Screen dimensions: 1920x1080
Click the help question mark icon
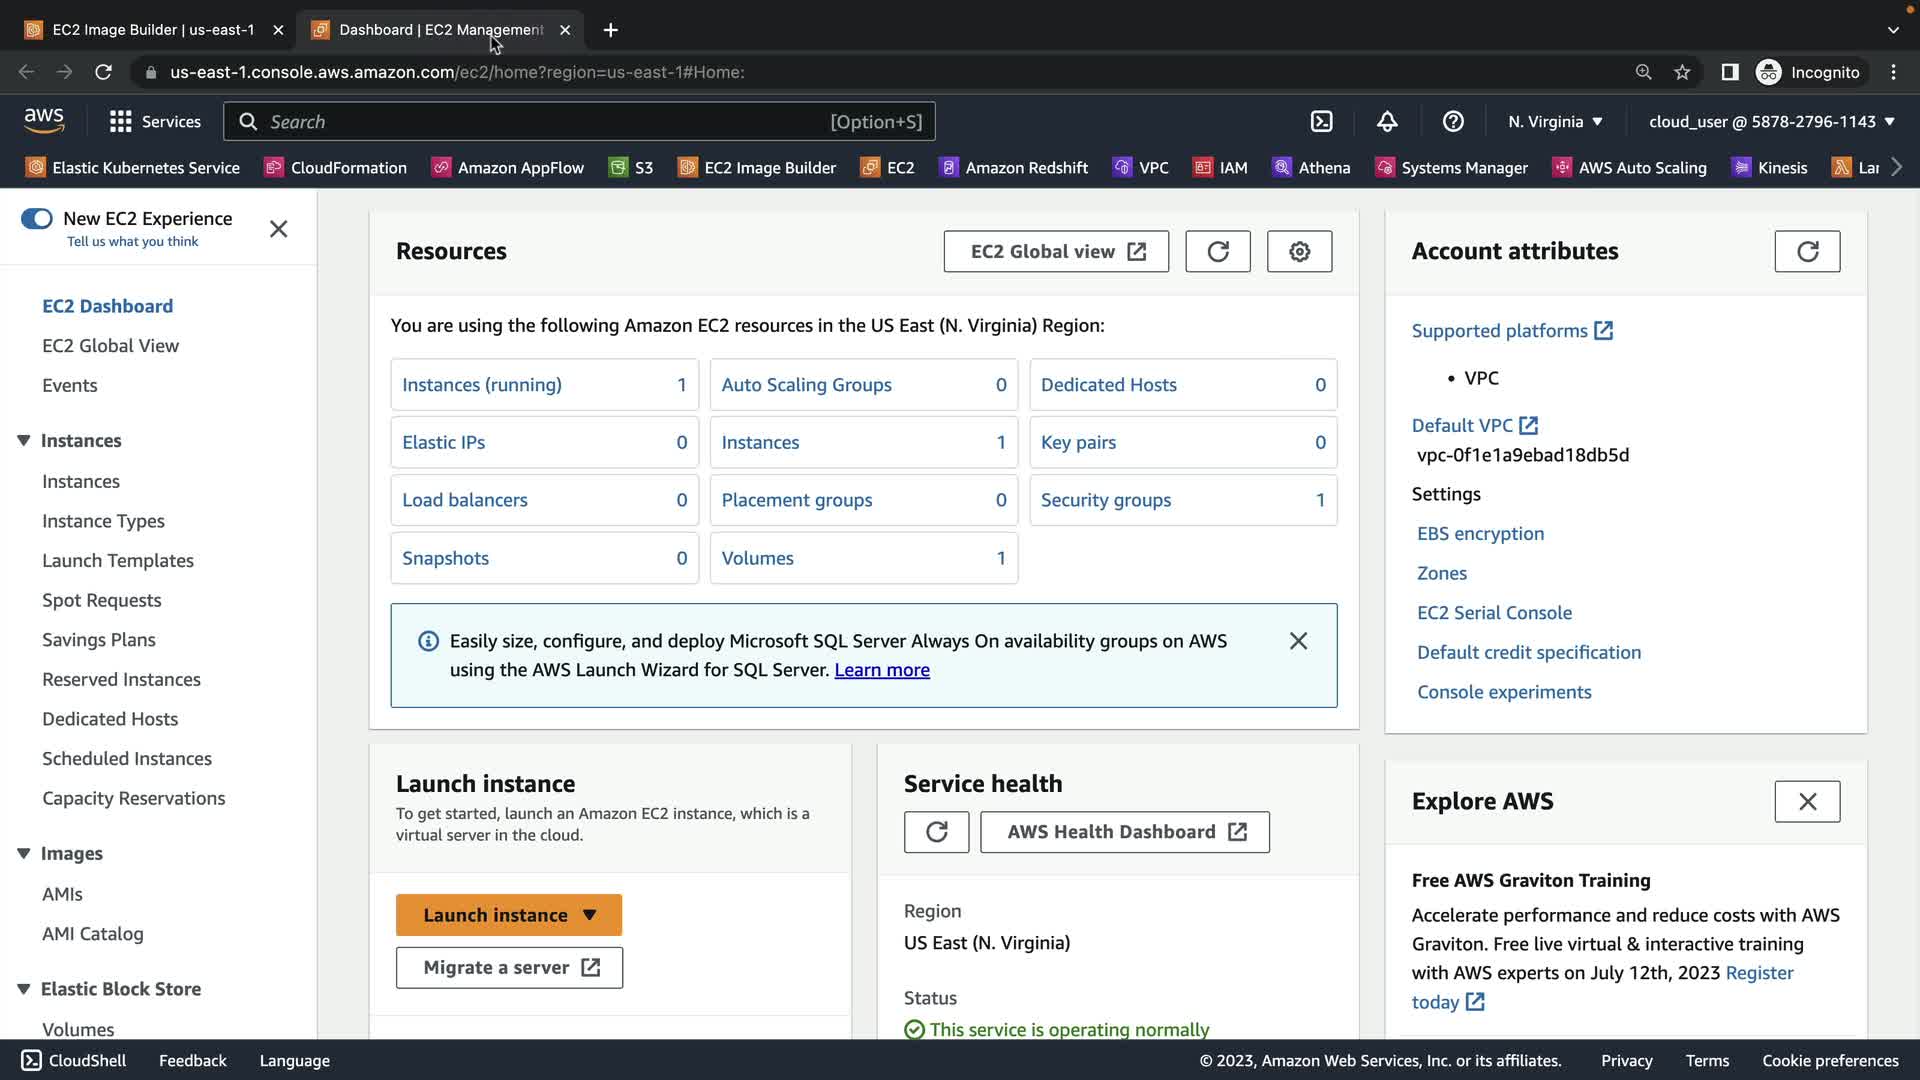[x=1453, y=122]
